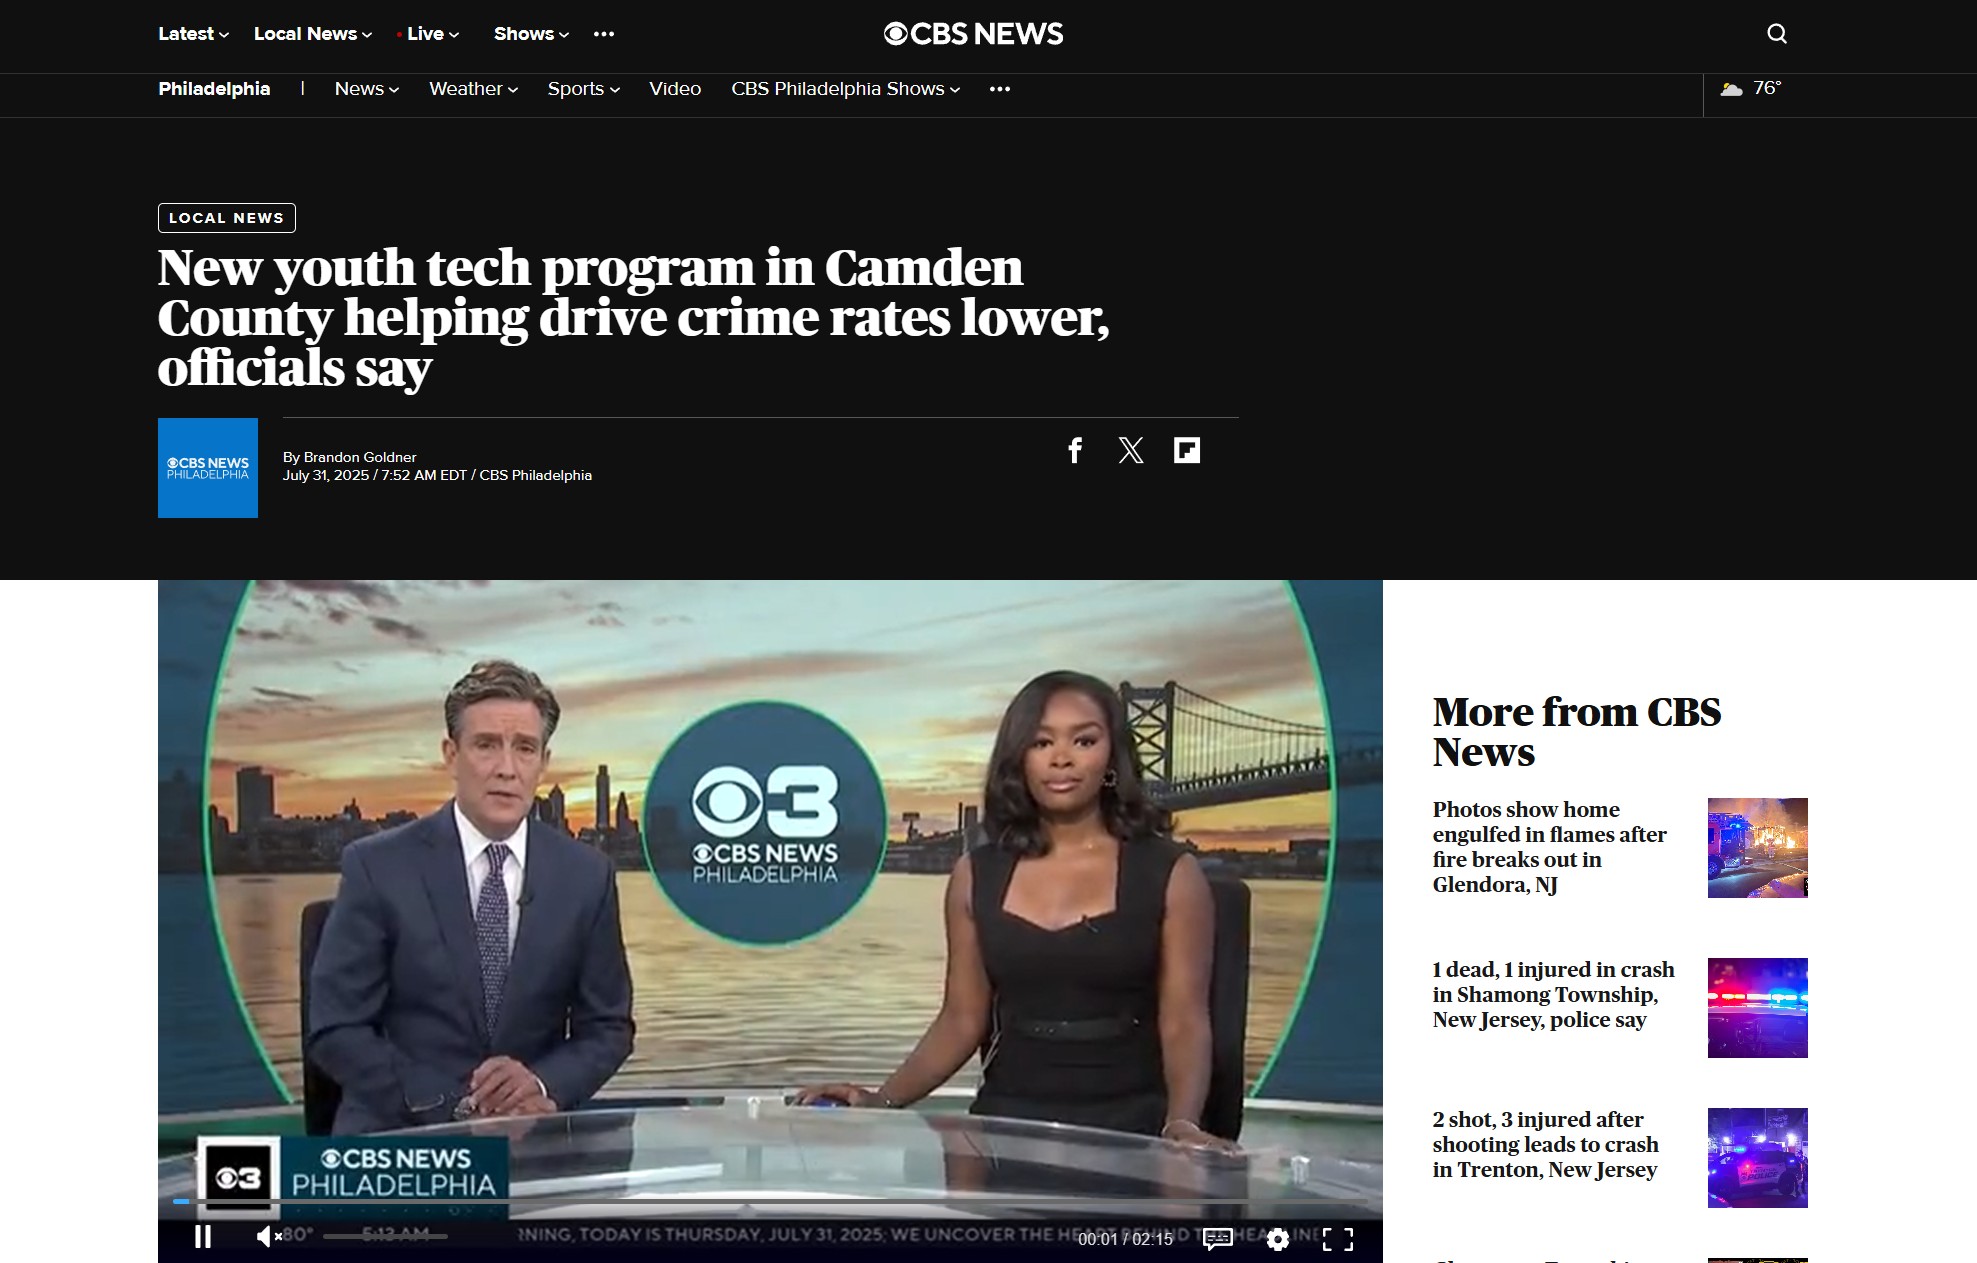Click Glendora fire thumbnail image
This screenshot has width=1977, height=1263.
point(1757,848)
